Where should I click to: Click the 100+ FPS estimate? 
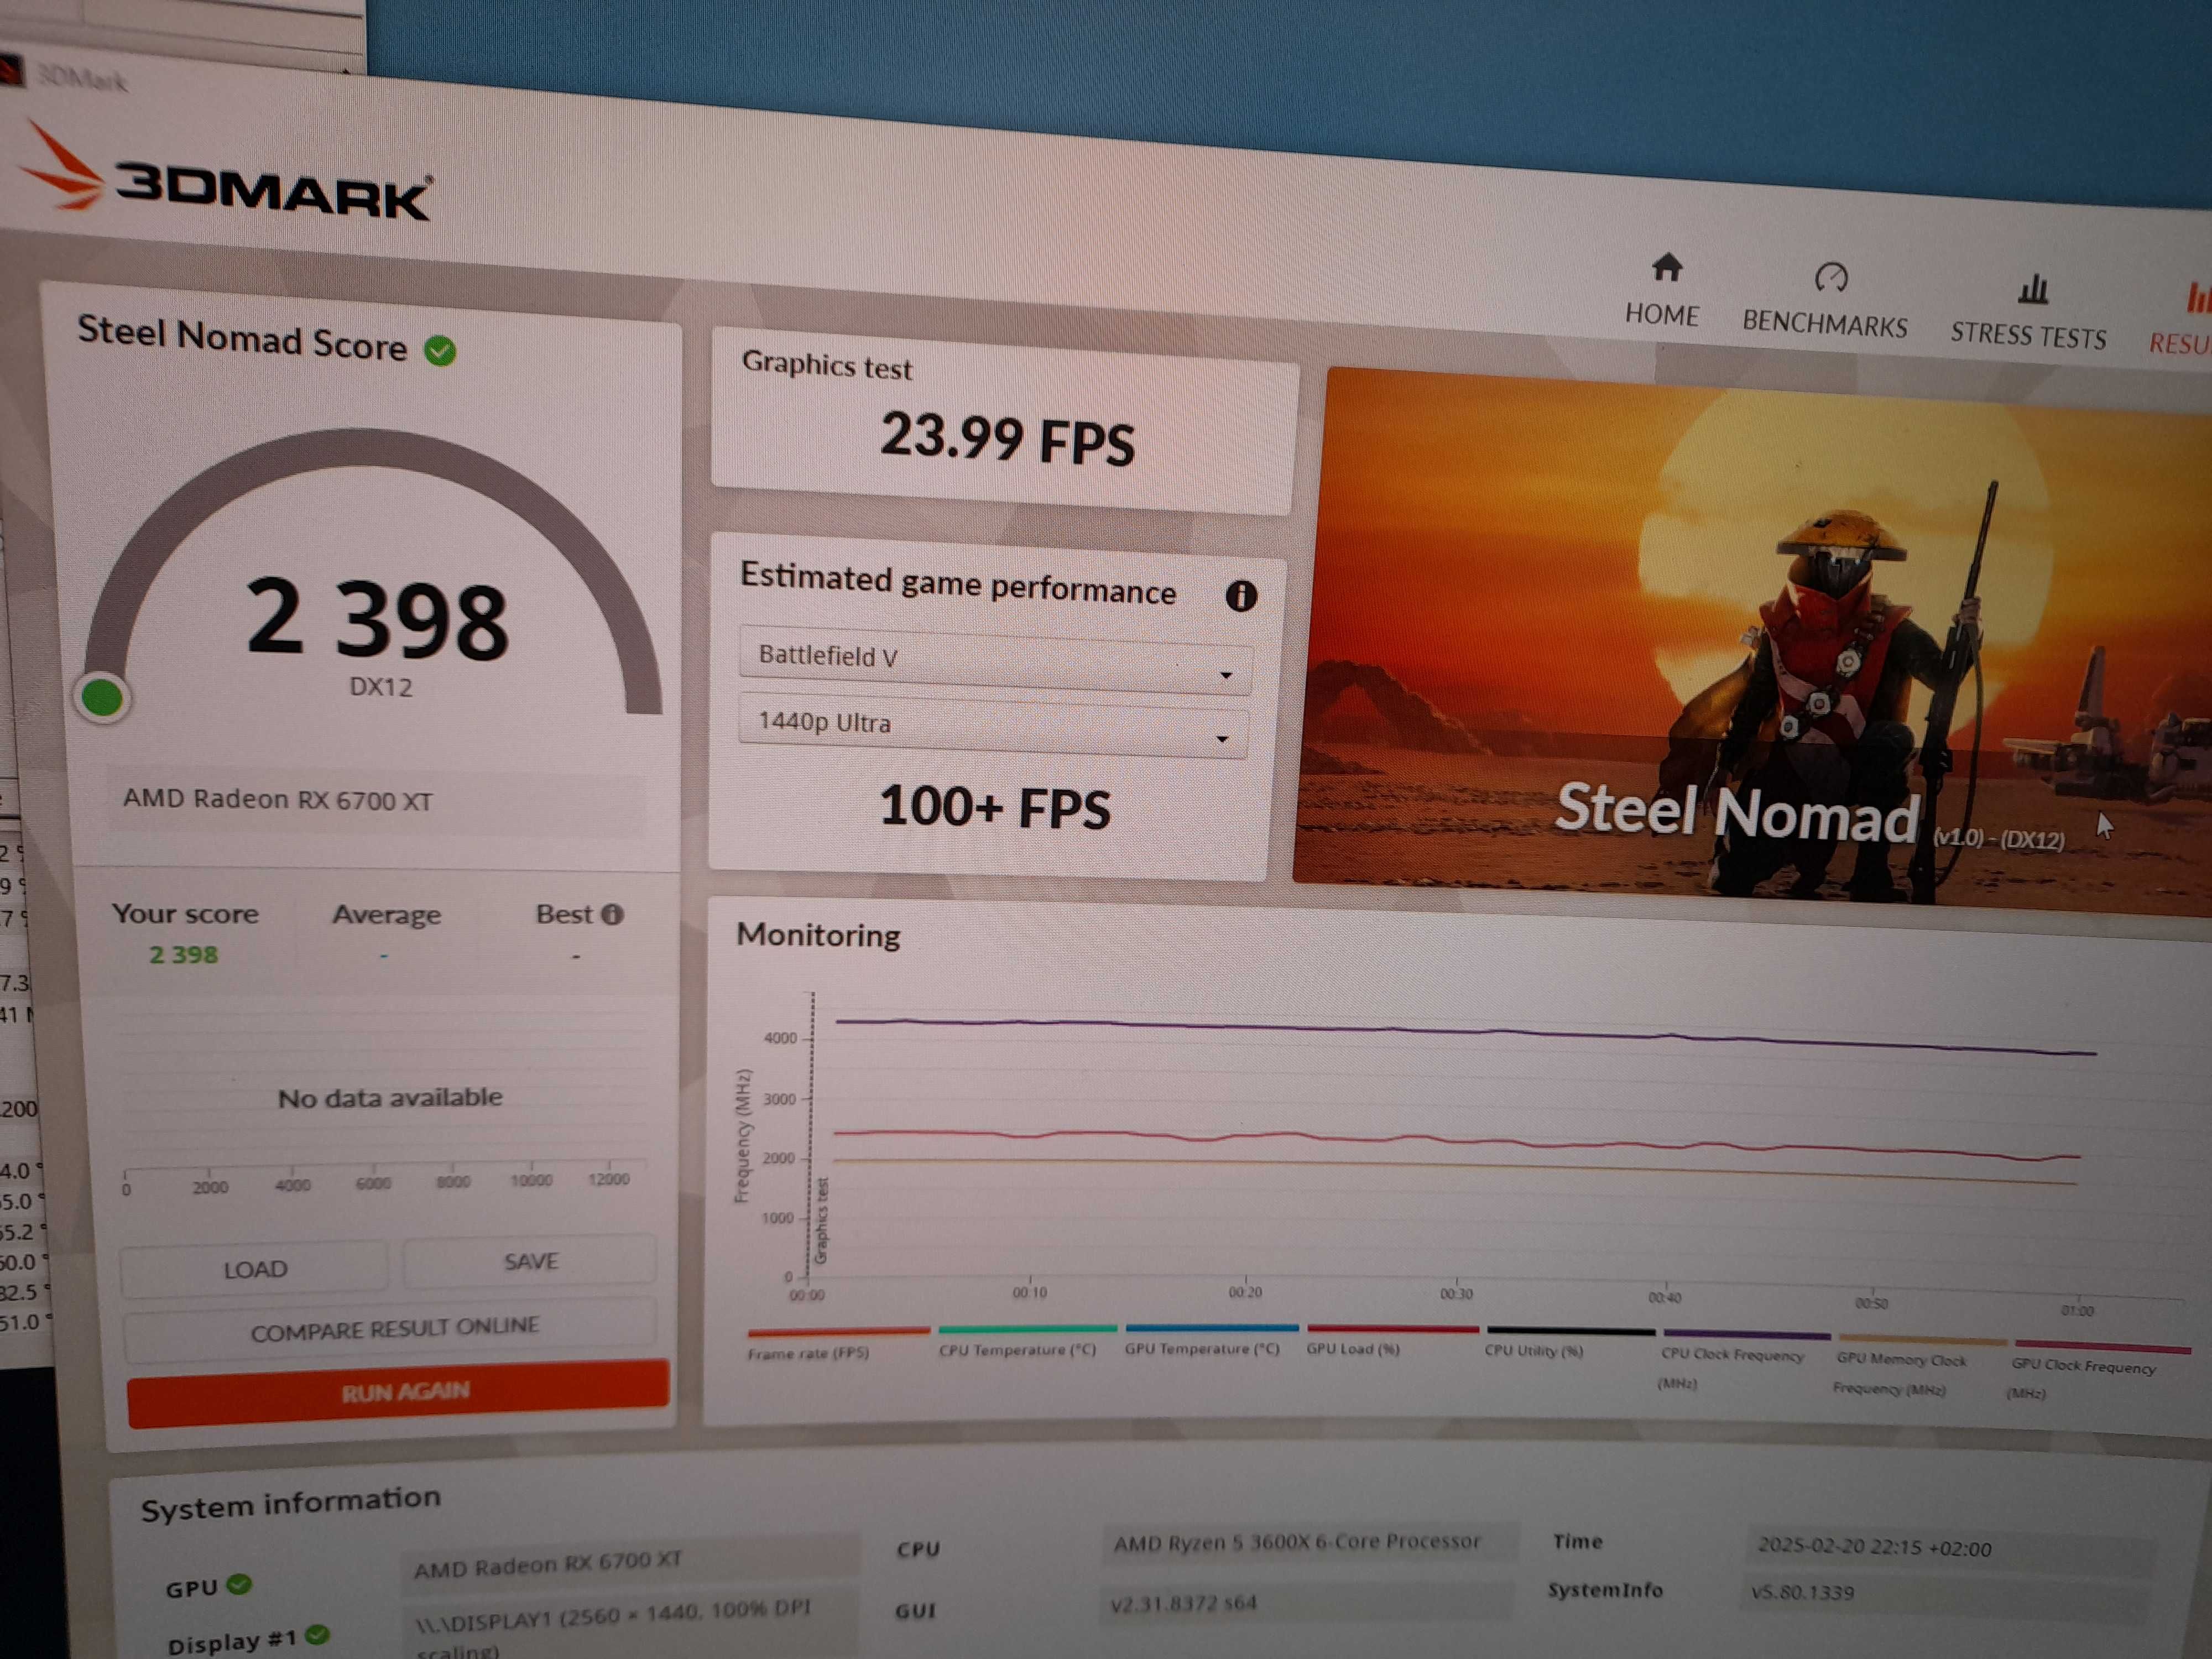click(x=995, y=807)
